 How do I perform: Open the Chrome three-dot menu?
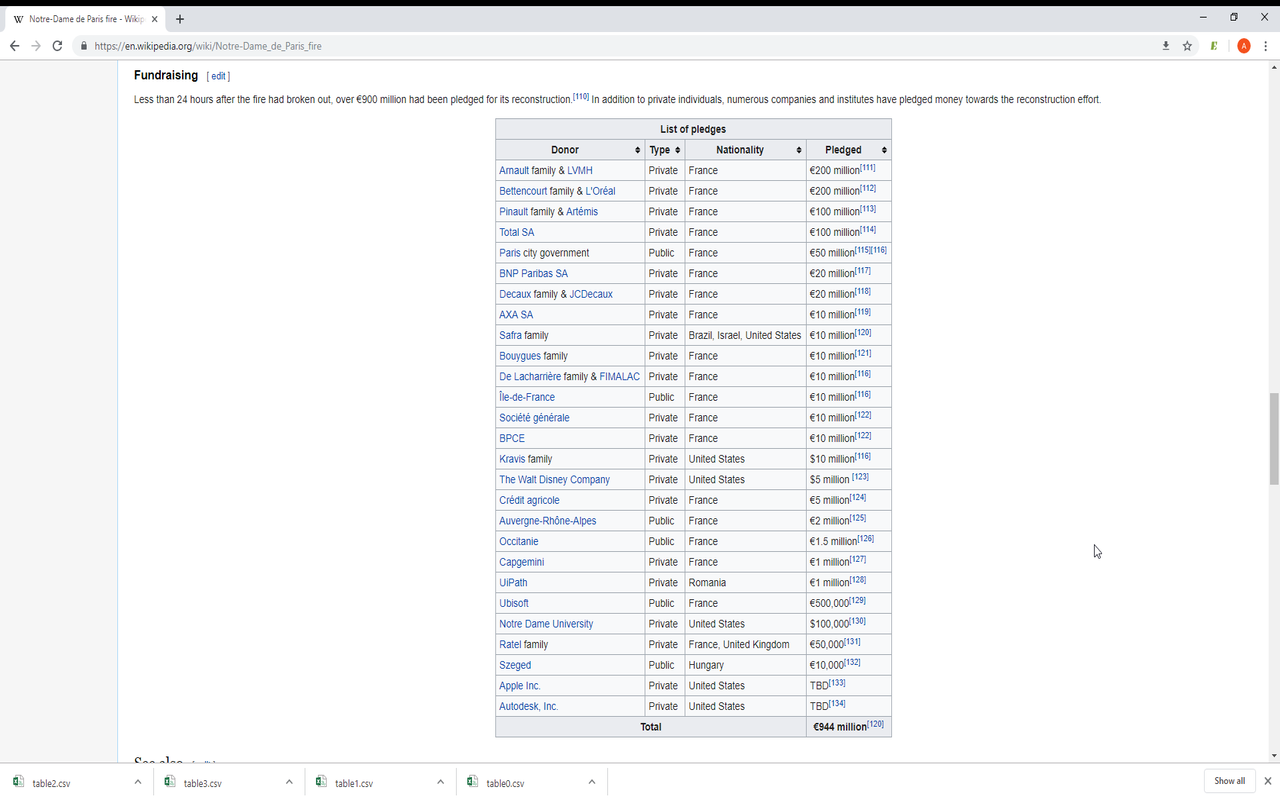(x=1267, y=46)
